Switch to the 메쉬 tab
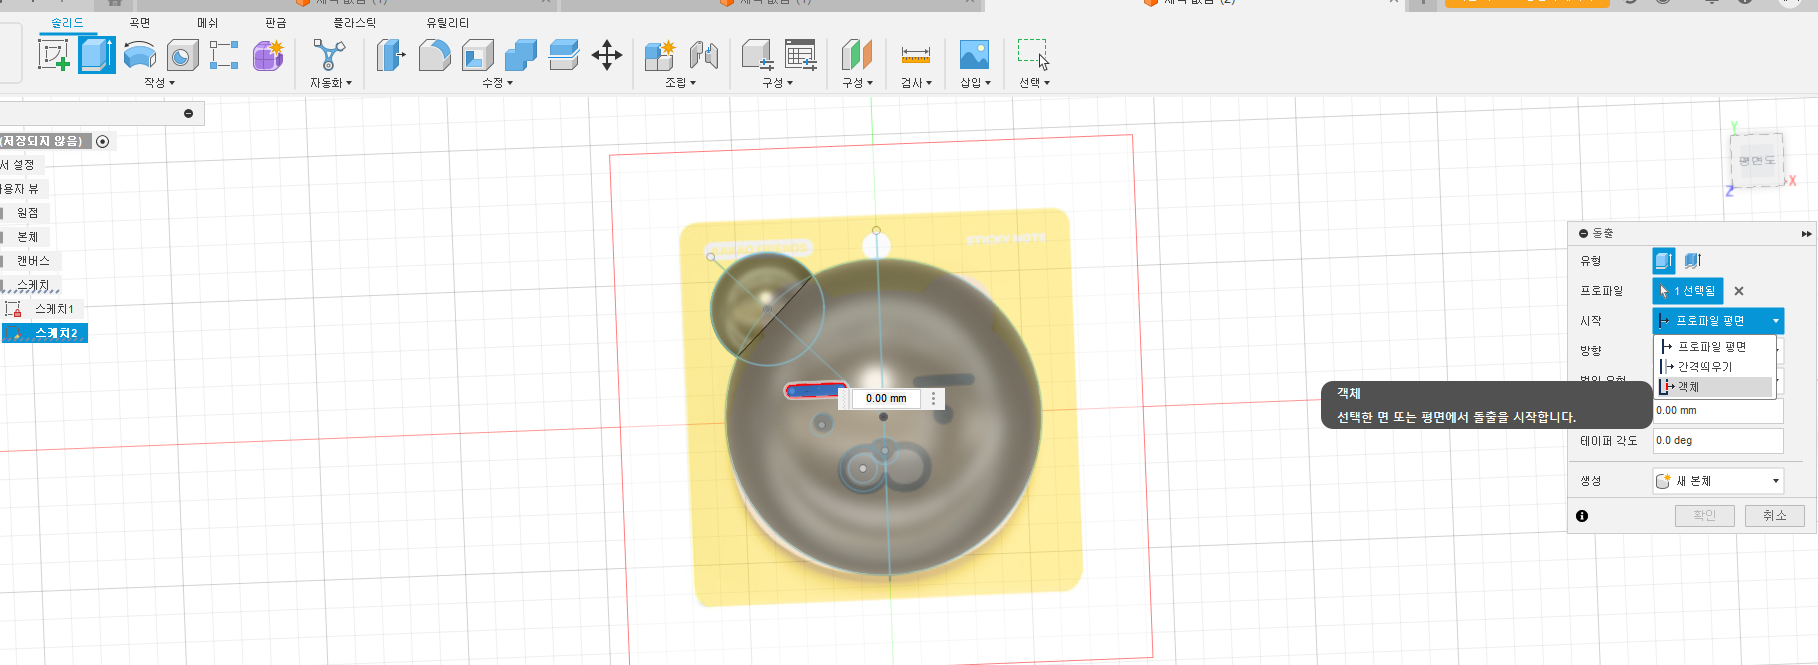 click(207, 22)
